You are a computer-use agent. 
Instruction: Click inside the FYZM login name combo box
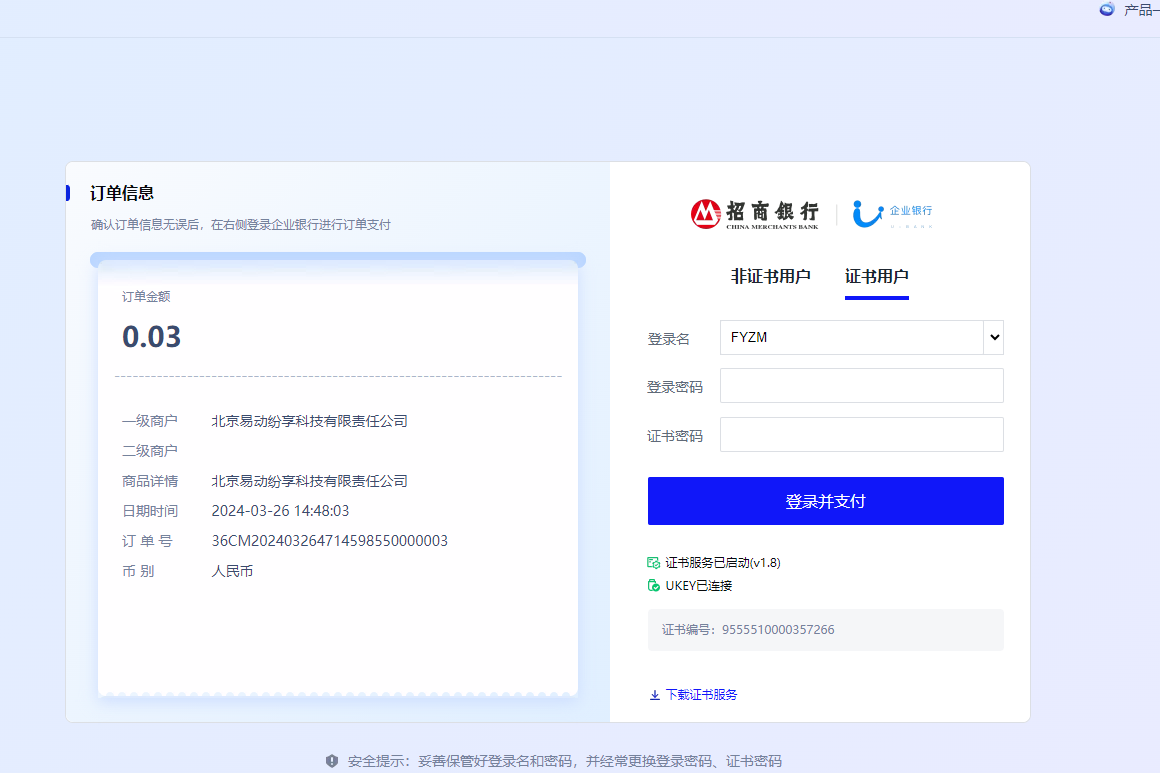[x=850, y=337]
